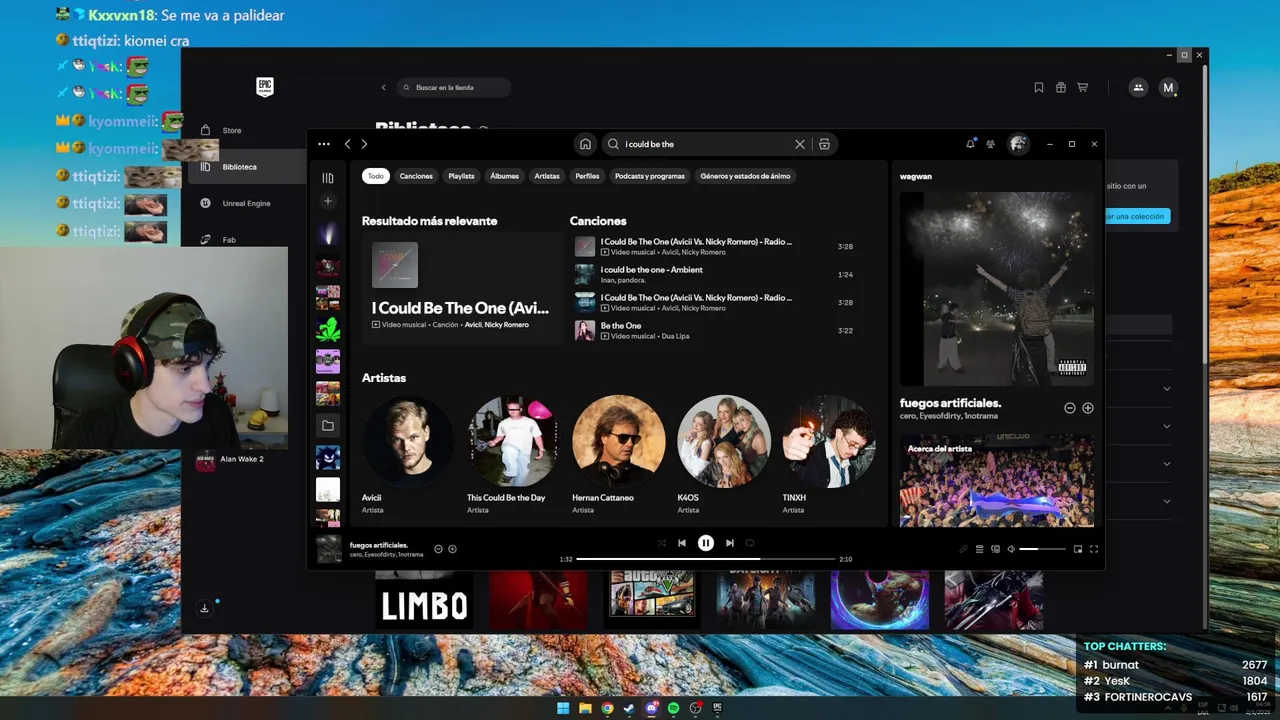Open the folder in the Spotify sidebar

click(x=328, y=426)
